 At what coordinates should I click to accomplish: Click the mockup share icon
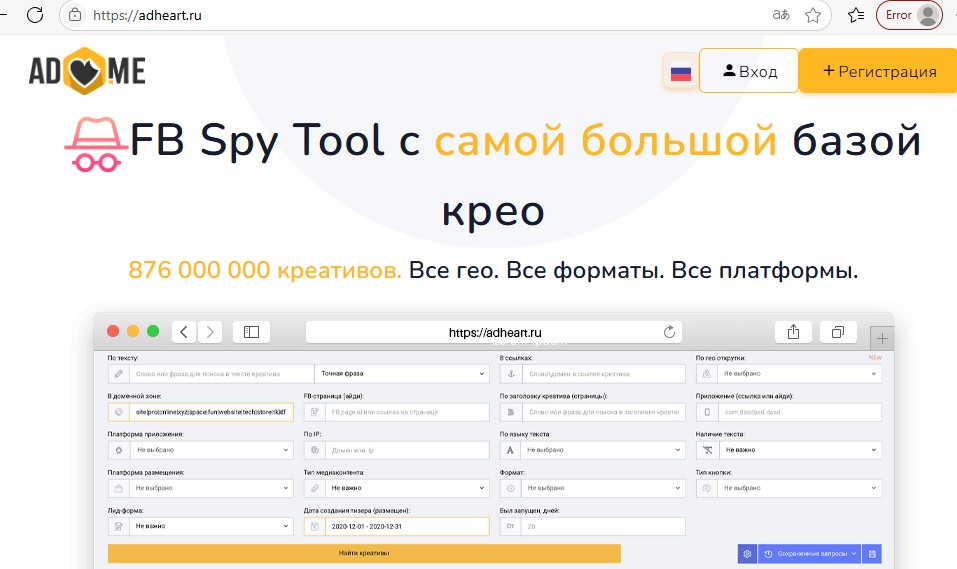point(793,332)
